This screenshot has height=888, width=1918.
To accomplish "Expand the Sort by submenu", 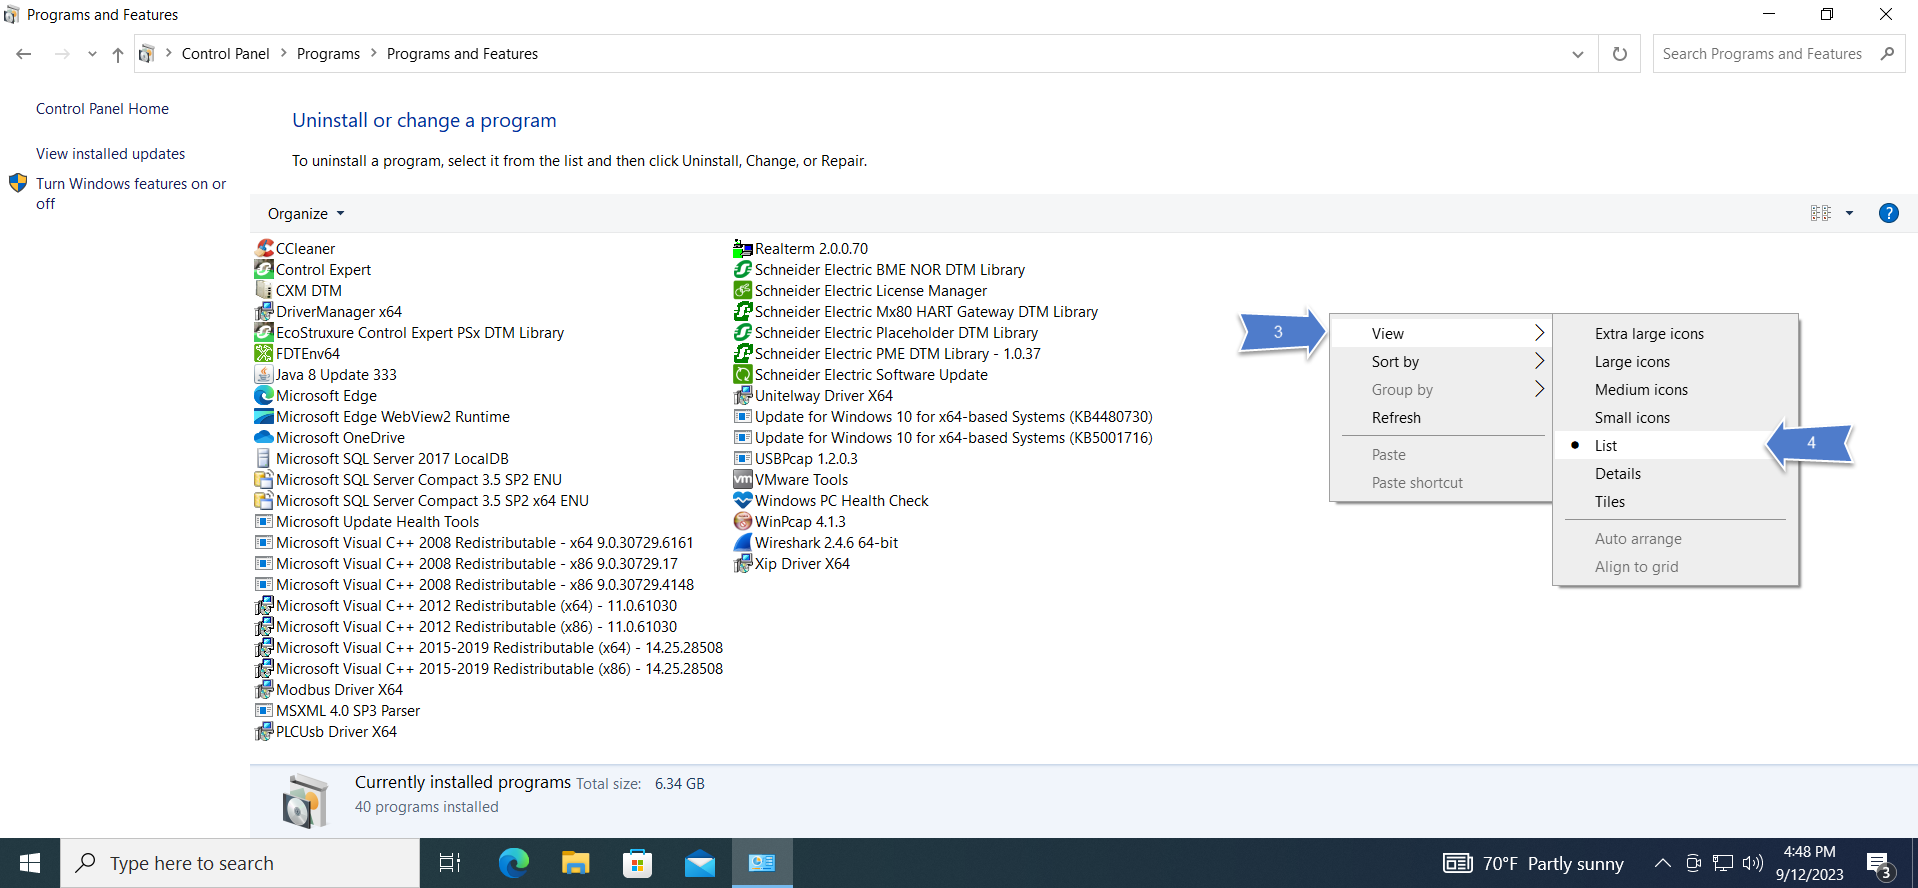I will [x=1441, y=361].
